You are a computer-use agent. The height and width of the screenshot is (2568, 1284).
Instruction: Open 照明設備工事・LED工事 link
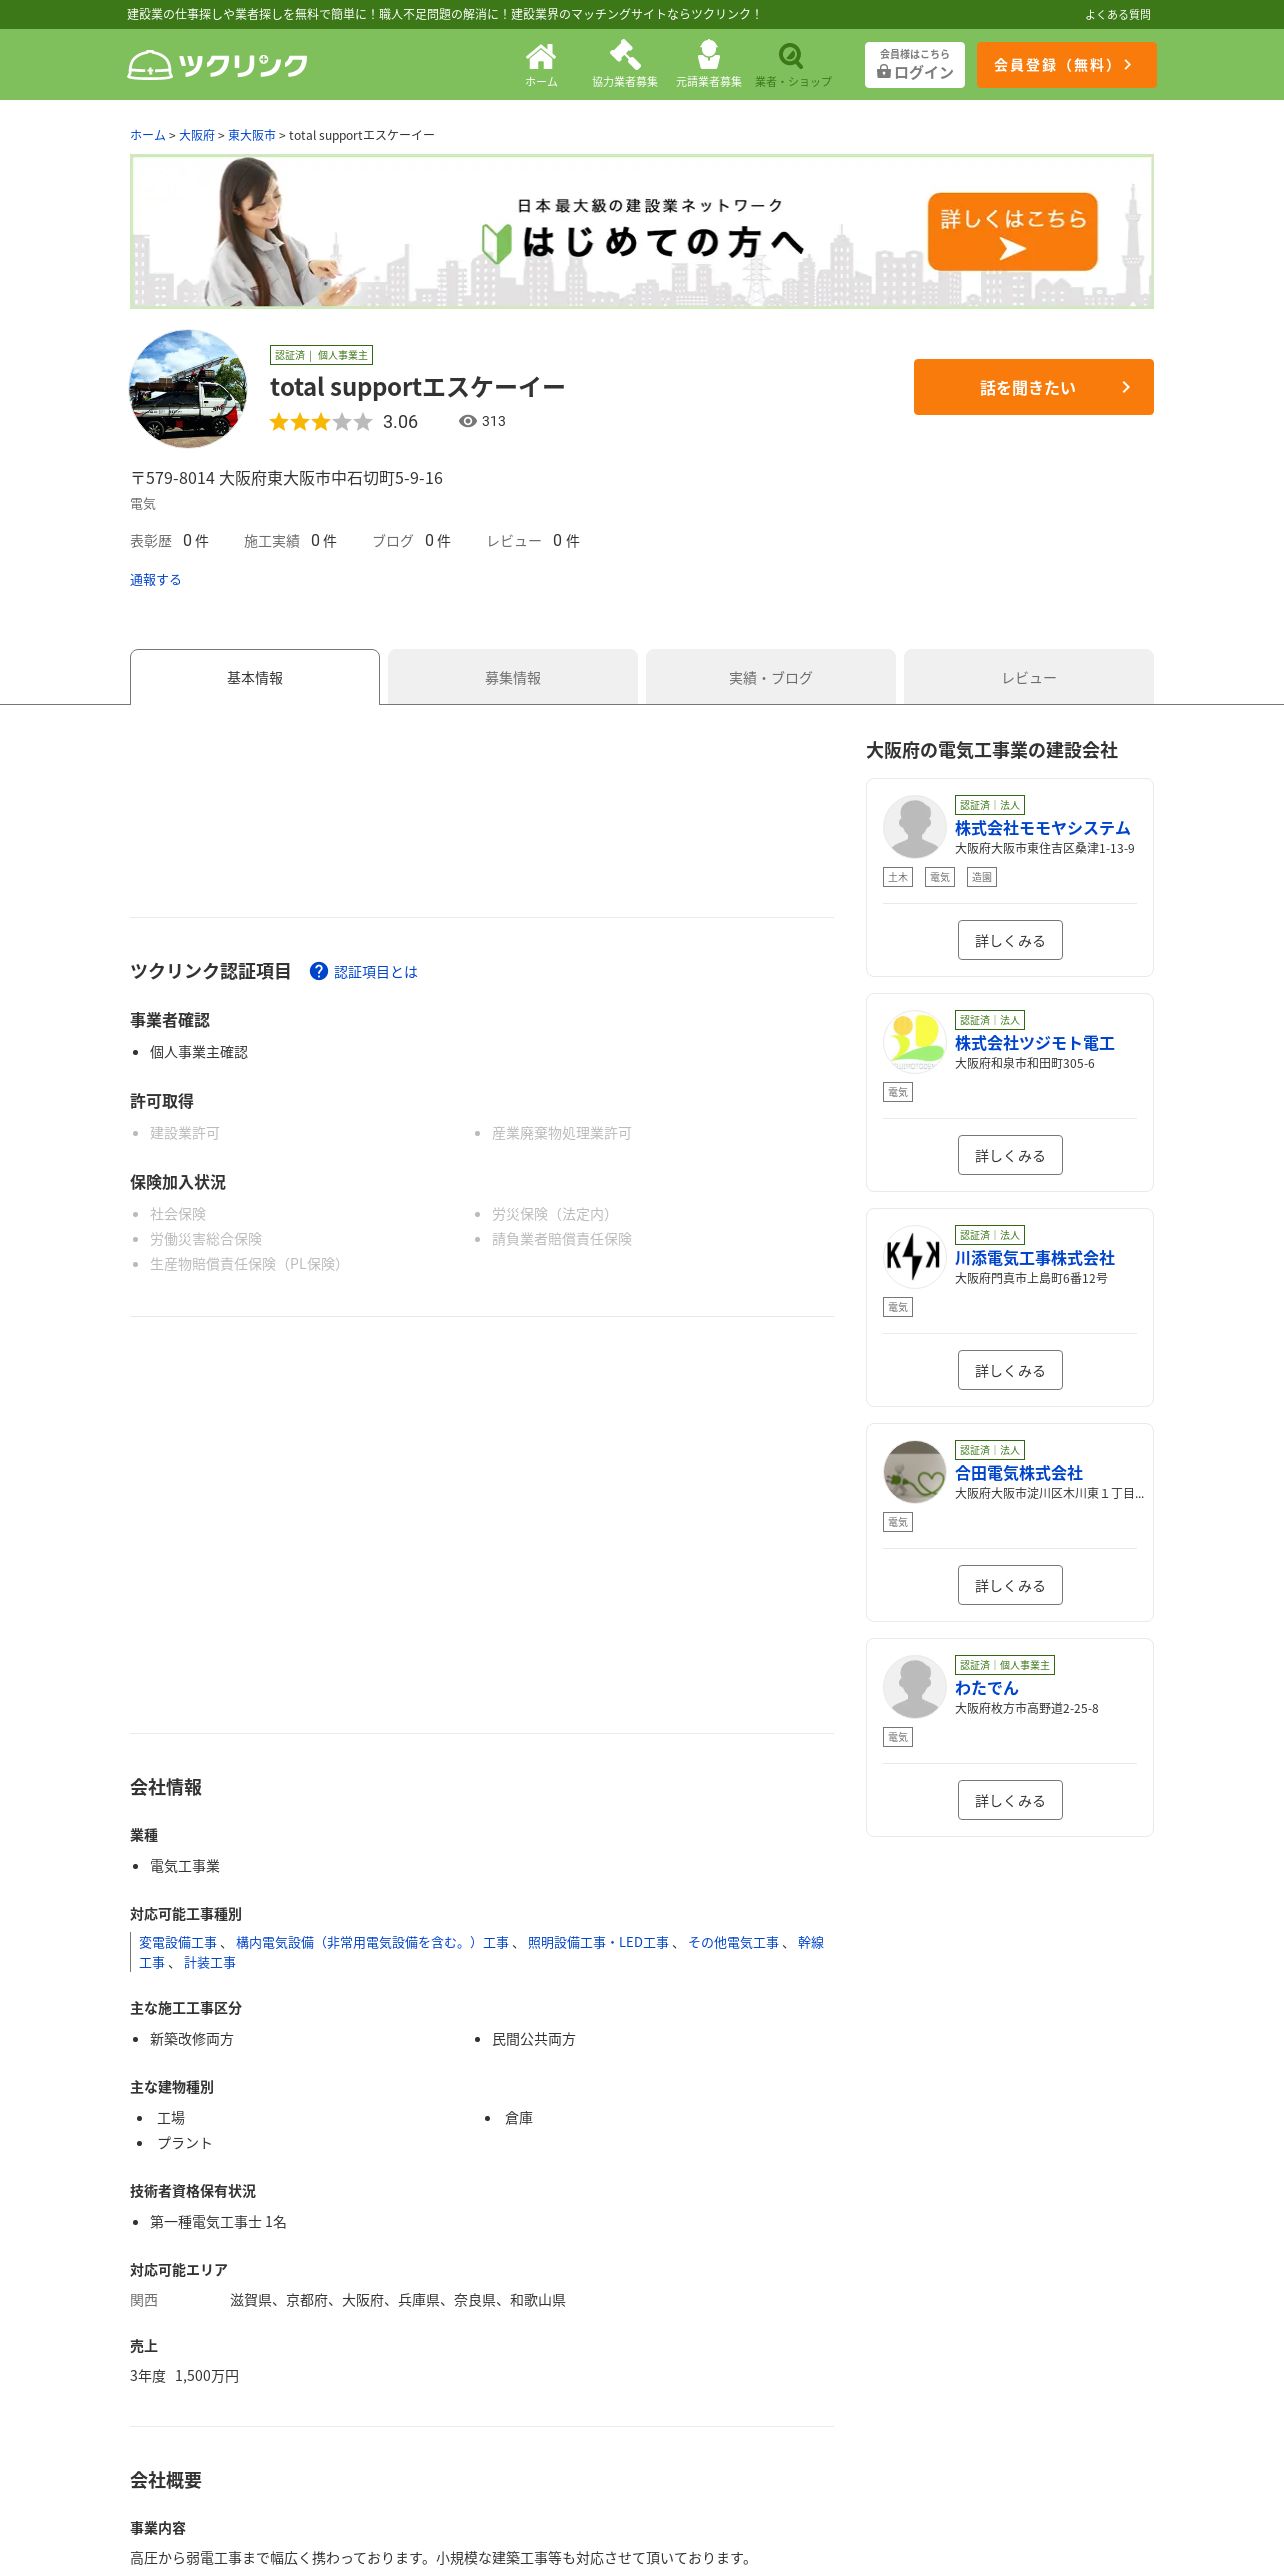tap(598, 1942)
